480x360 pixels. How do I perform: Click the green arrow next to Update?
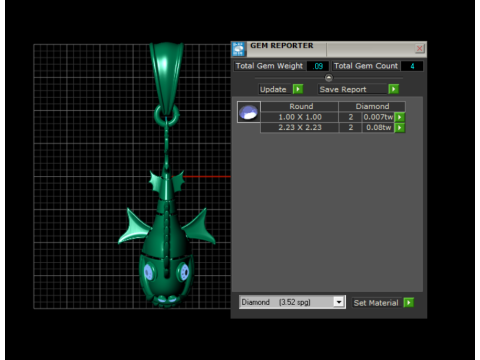point(298,89)
